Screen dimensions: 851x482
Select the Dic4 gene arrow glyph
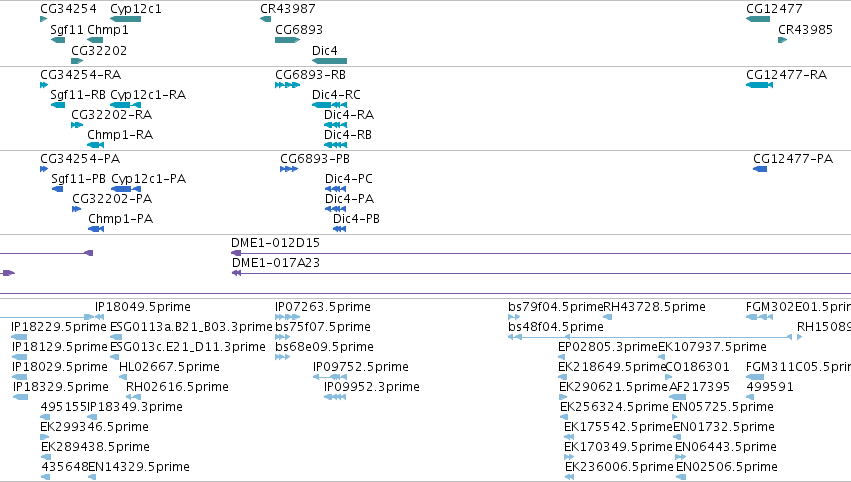click(x=329, y=61)
